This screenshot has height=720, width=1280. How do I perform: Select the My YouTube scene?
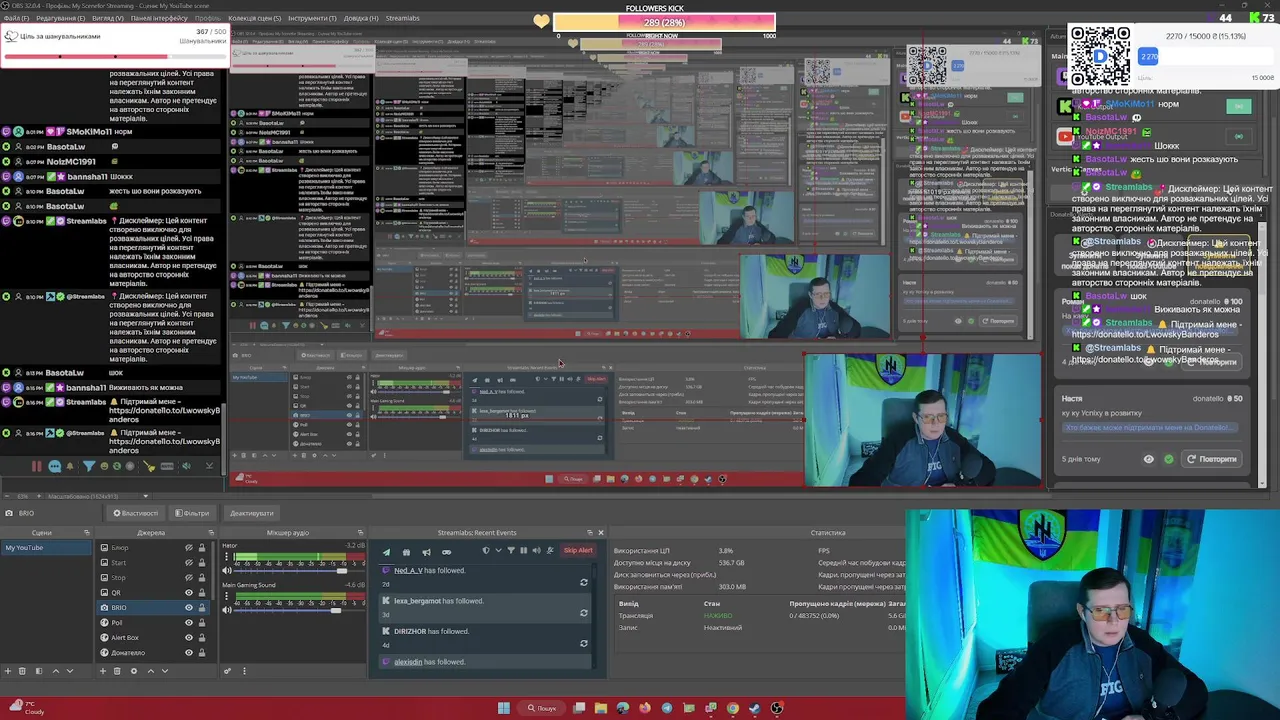point(46,548)
